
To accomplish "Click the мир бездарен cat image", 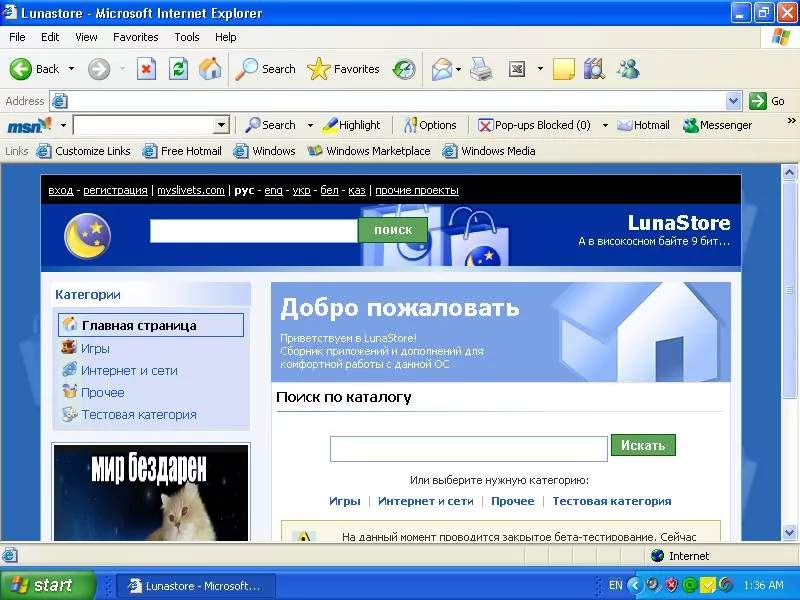I will click(151, 493).
